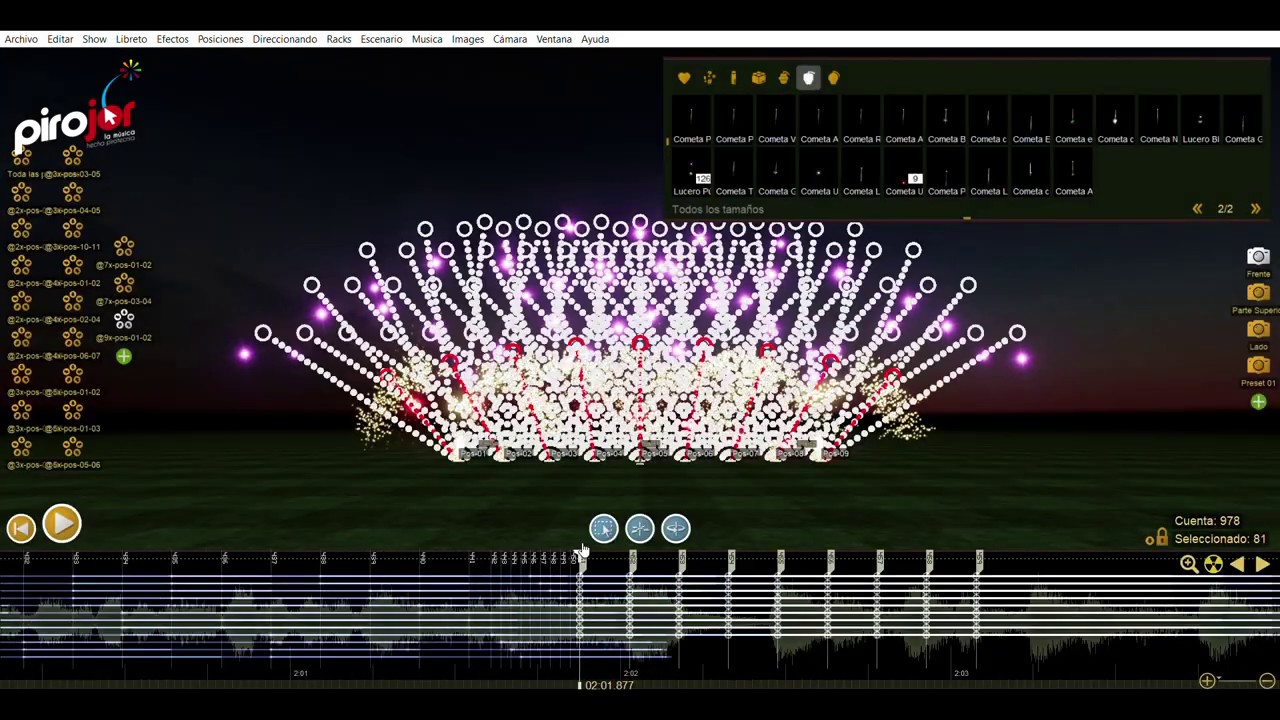Select the Parte Superior camera view
The image size is (1280, 720).
[x=1258, y=293]
